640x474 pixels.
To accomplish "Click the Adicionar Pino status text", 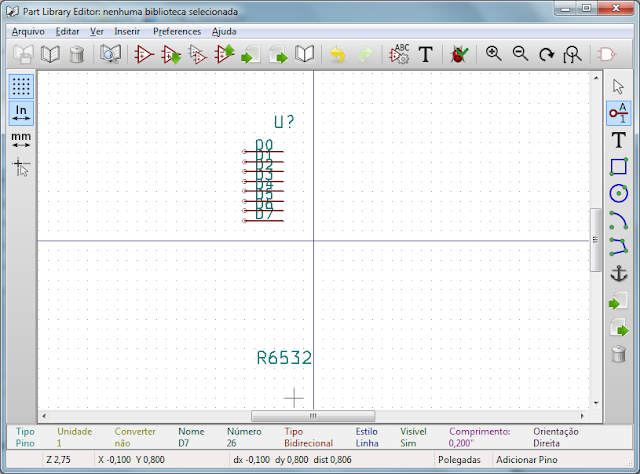I will (x=527, y=460).
